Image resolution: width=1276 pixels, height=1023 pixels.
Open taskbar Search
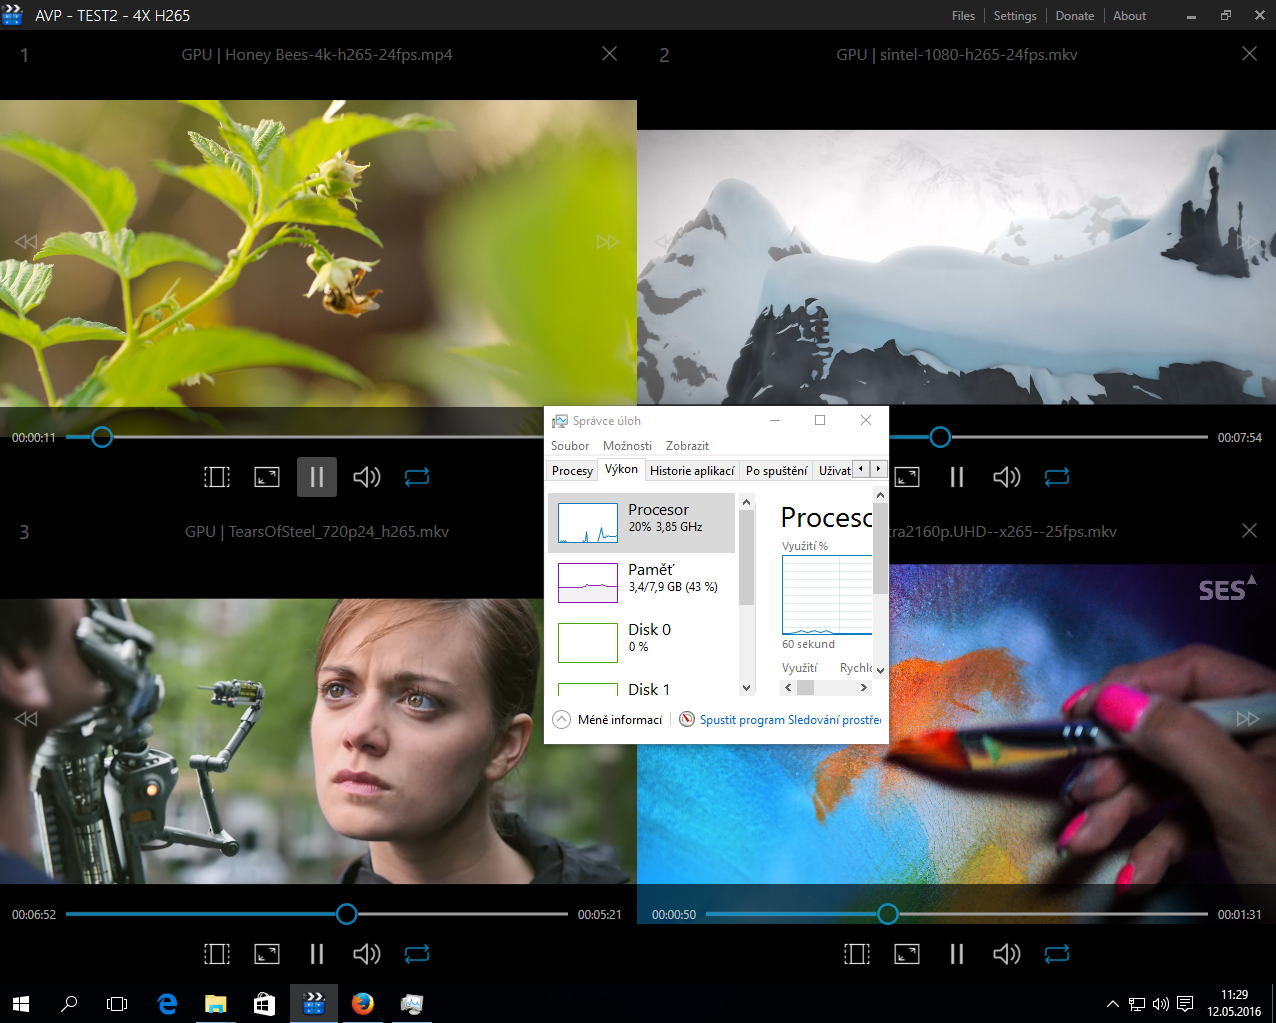tap(69, 1003)
